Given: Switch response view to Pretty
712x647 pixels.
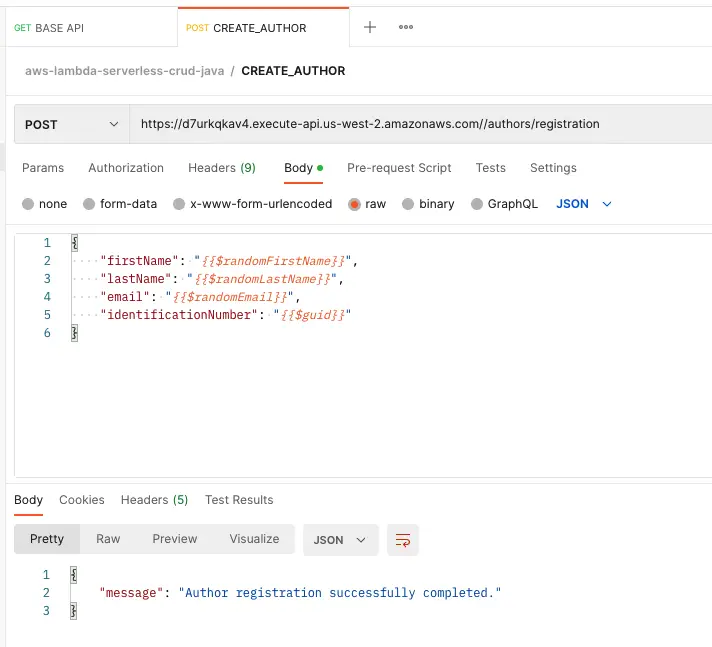Looking at the screenshot, I should point(47,539).
